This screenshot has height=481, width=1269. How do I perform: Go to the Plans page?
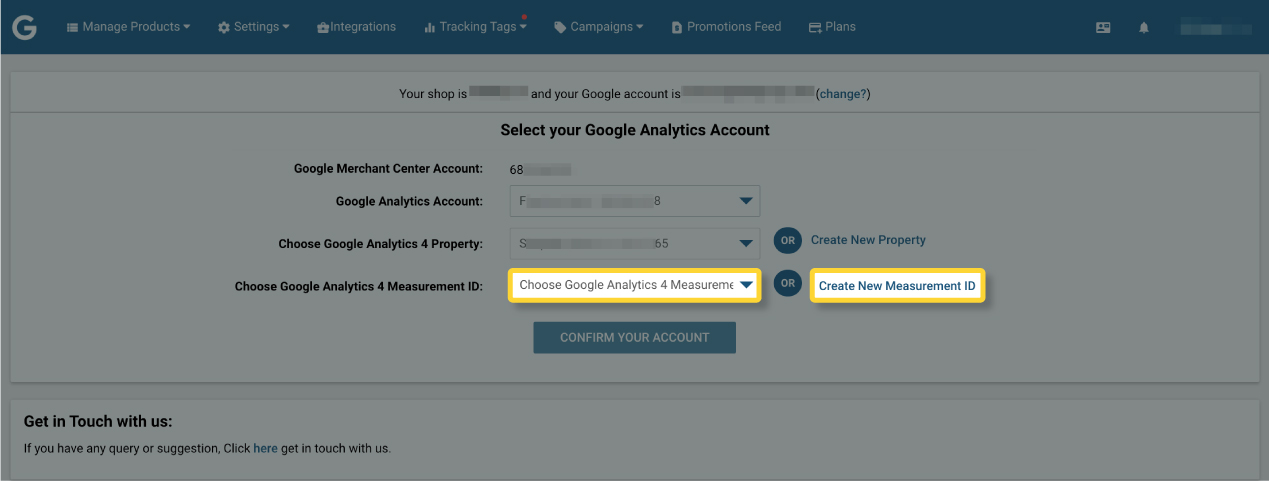(832, 27)
